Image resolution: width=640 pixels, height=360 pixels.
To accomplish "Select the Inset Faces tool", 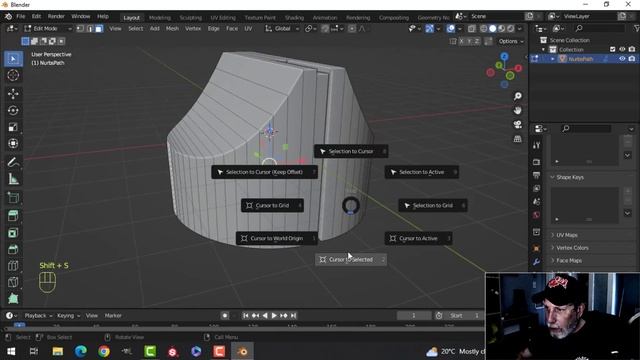I will point(13,233).
